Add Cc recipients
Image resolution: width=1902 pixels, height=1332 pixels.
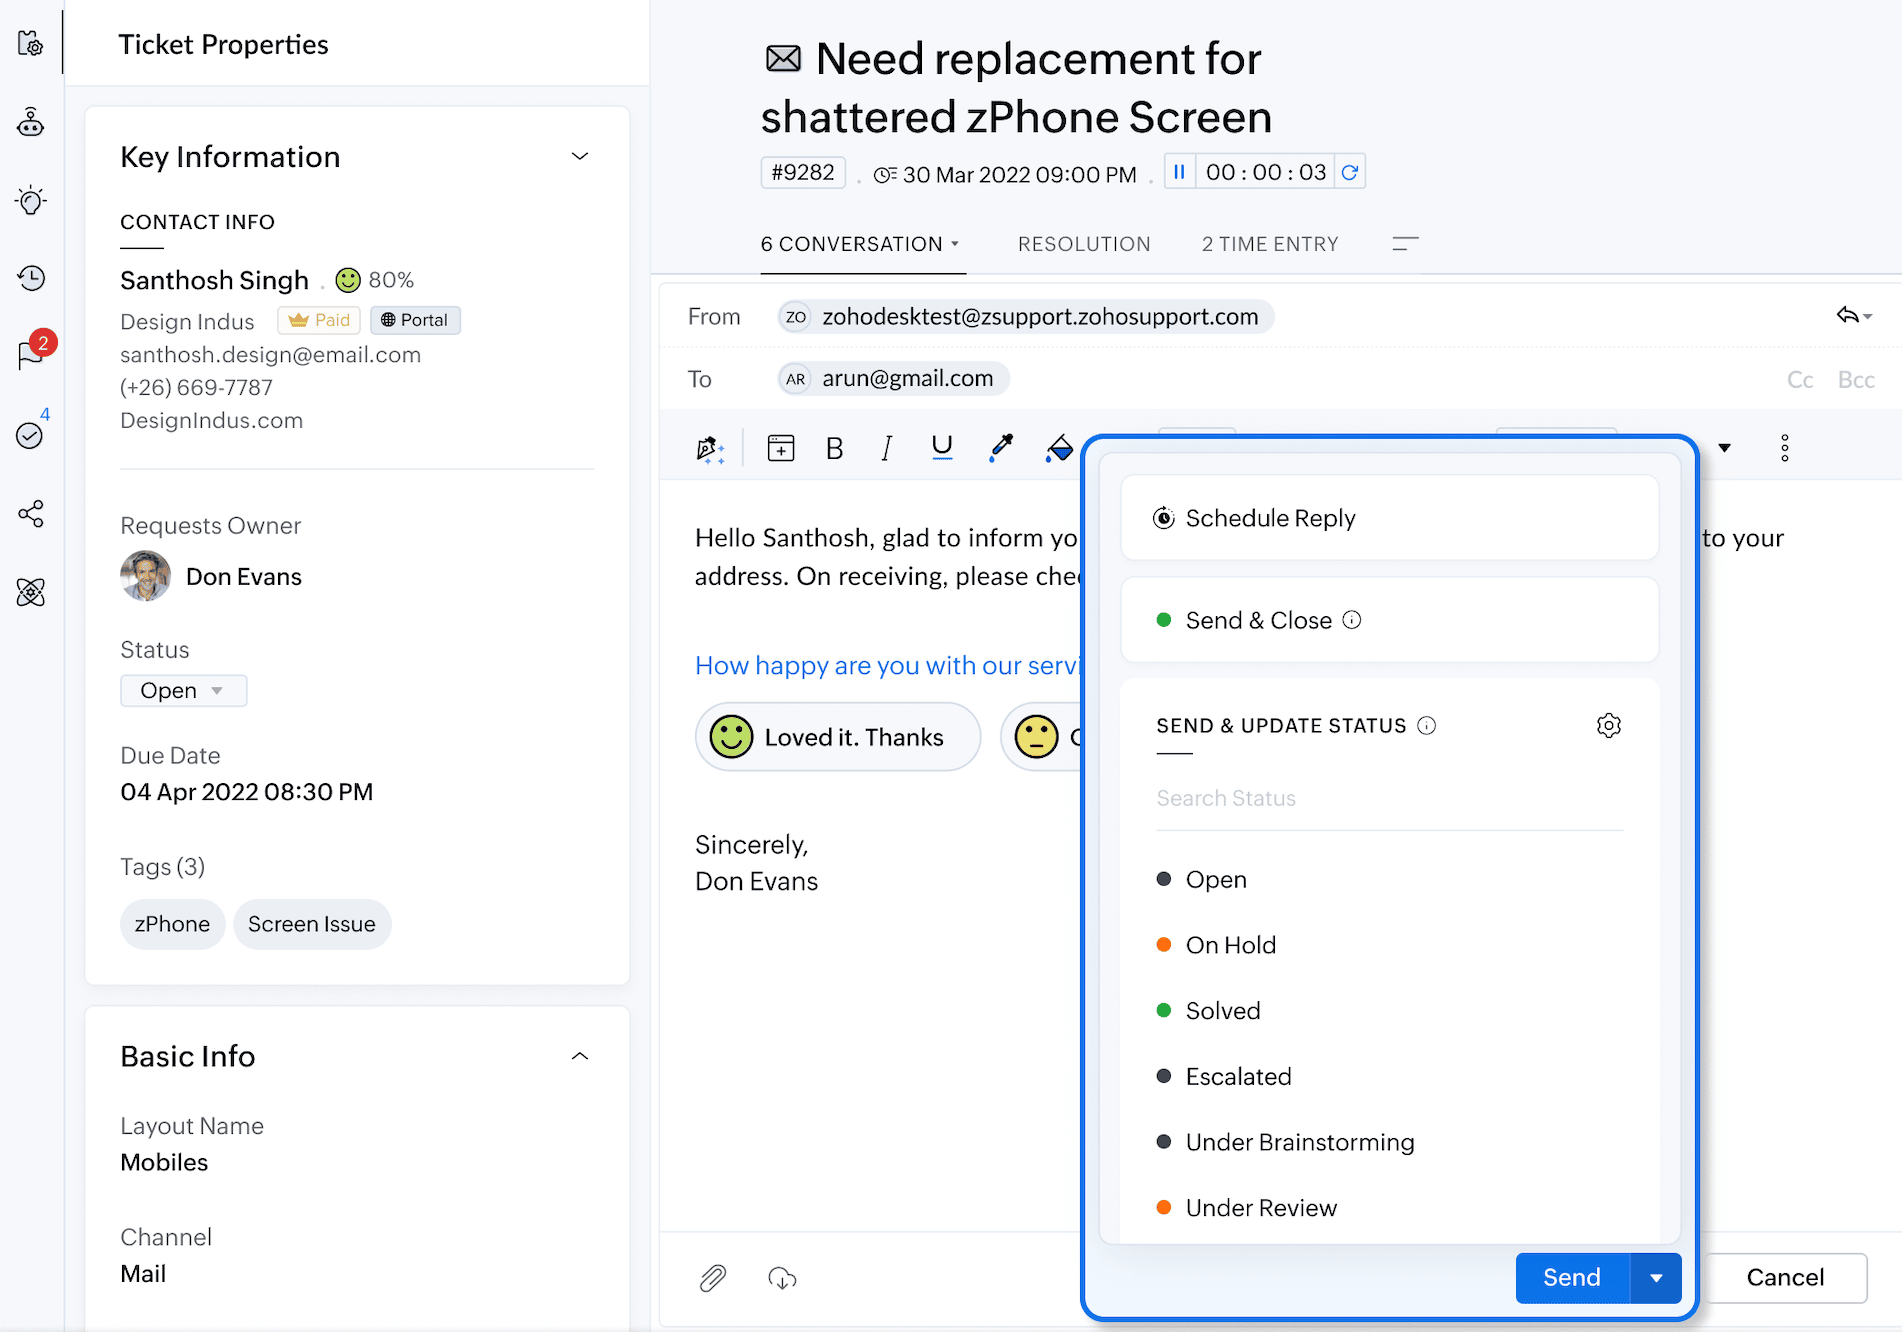(x=1800, y=380)
